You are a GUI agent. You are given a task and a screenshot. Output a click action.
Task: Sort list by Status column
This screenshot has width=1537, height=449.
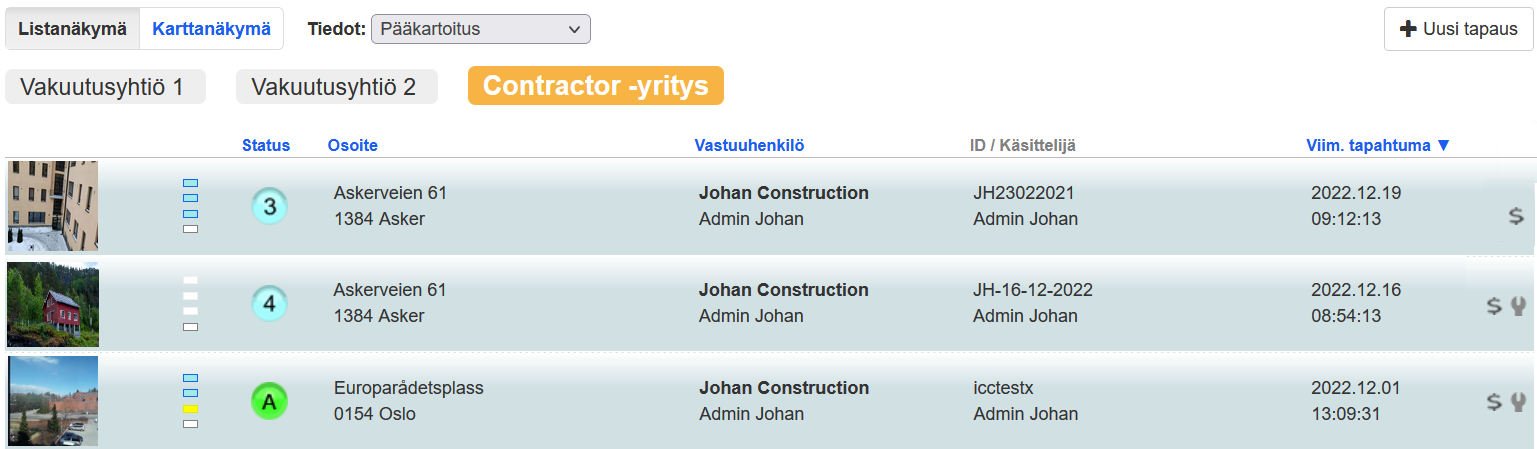[x=266, y=146]
